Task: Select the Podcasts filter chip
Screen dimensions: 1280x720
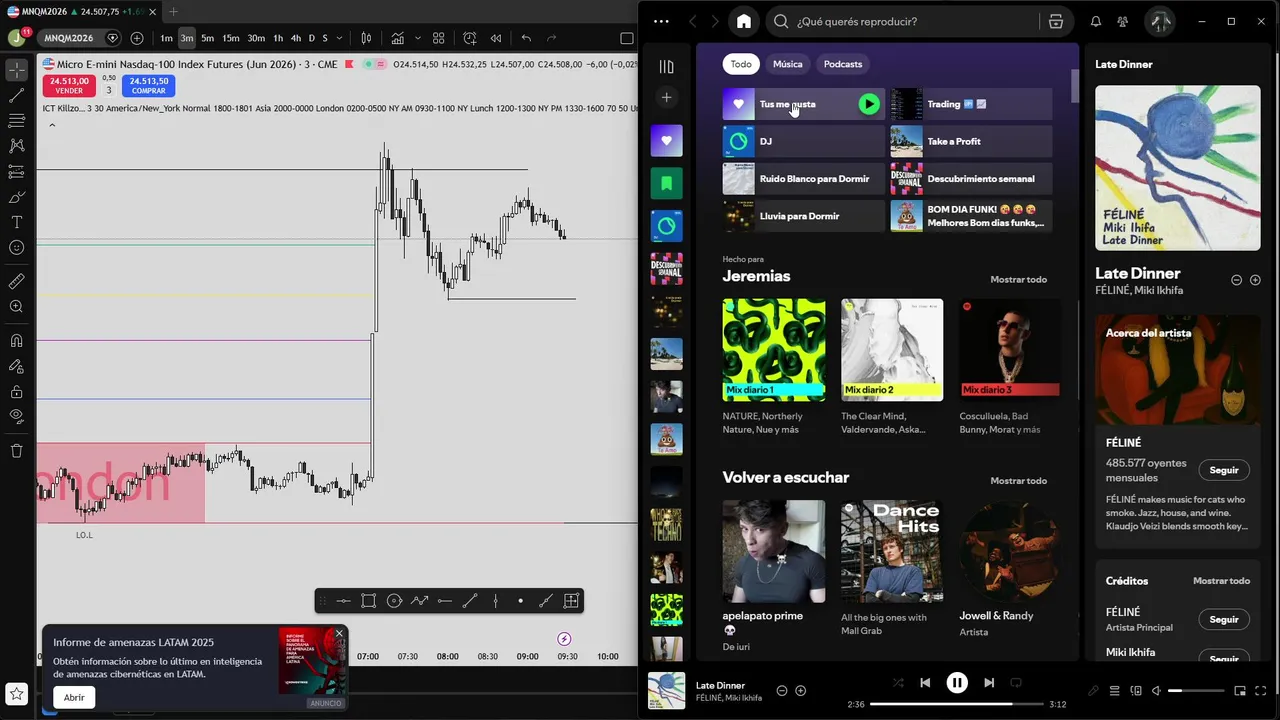Action: (842, 64)
